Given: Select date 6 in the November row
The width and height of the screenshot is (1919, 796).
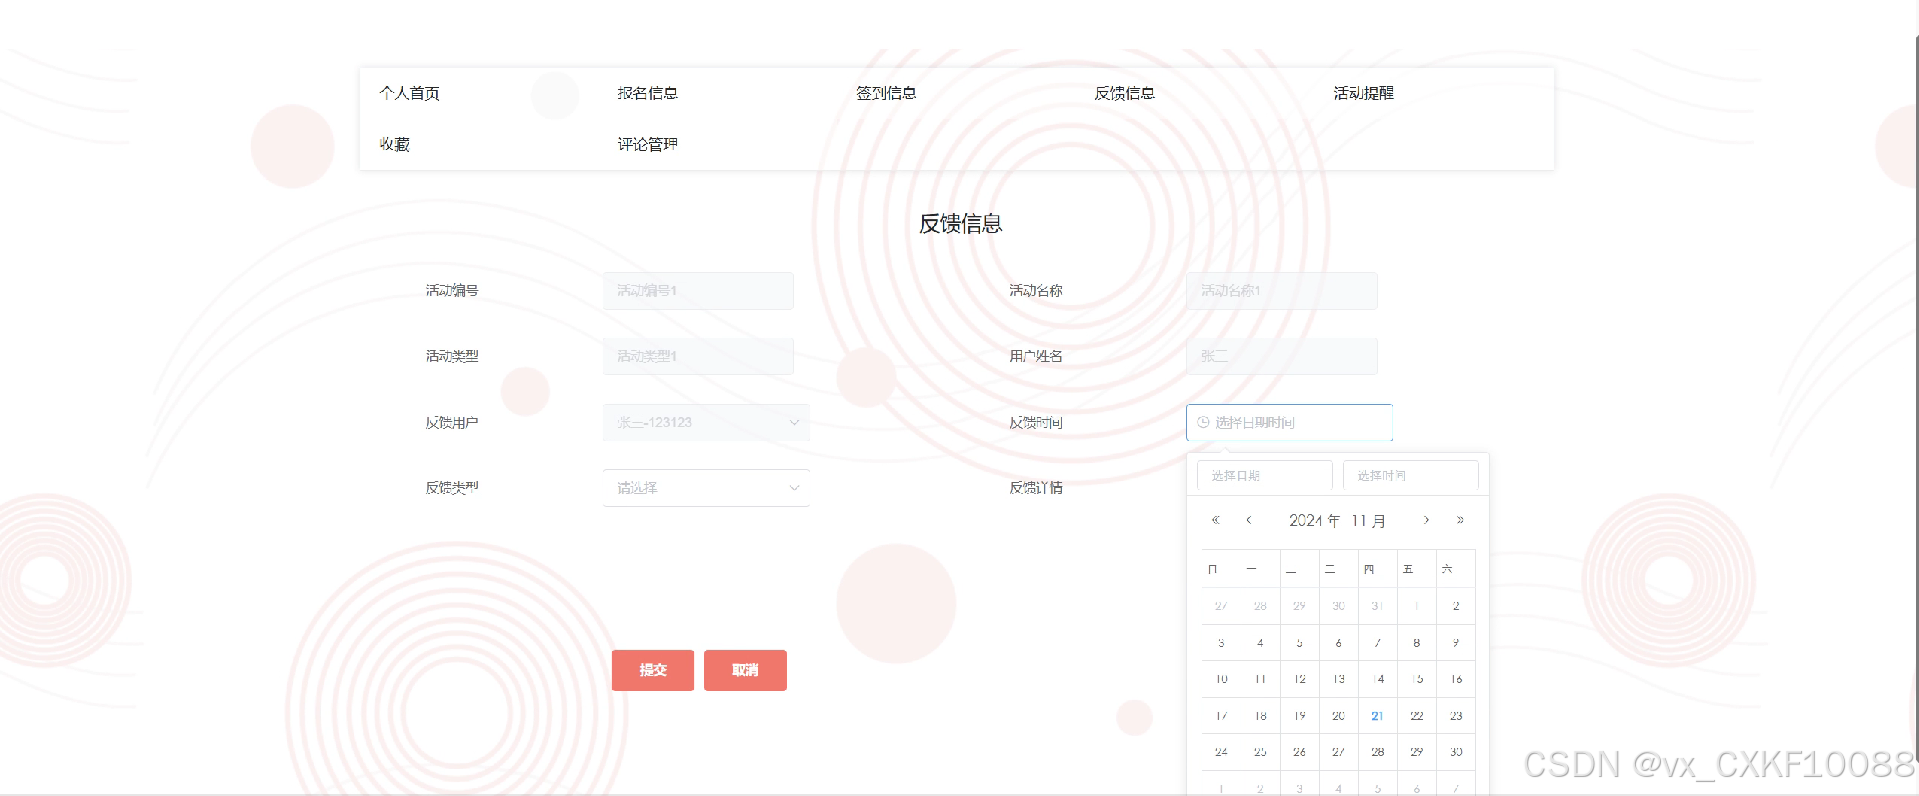Looking at the screenshot, I should 1338,643.
